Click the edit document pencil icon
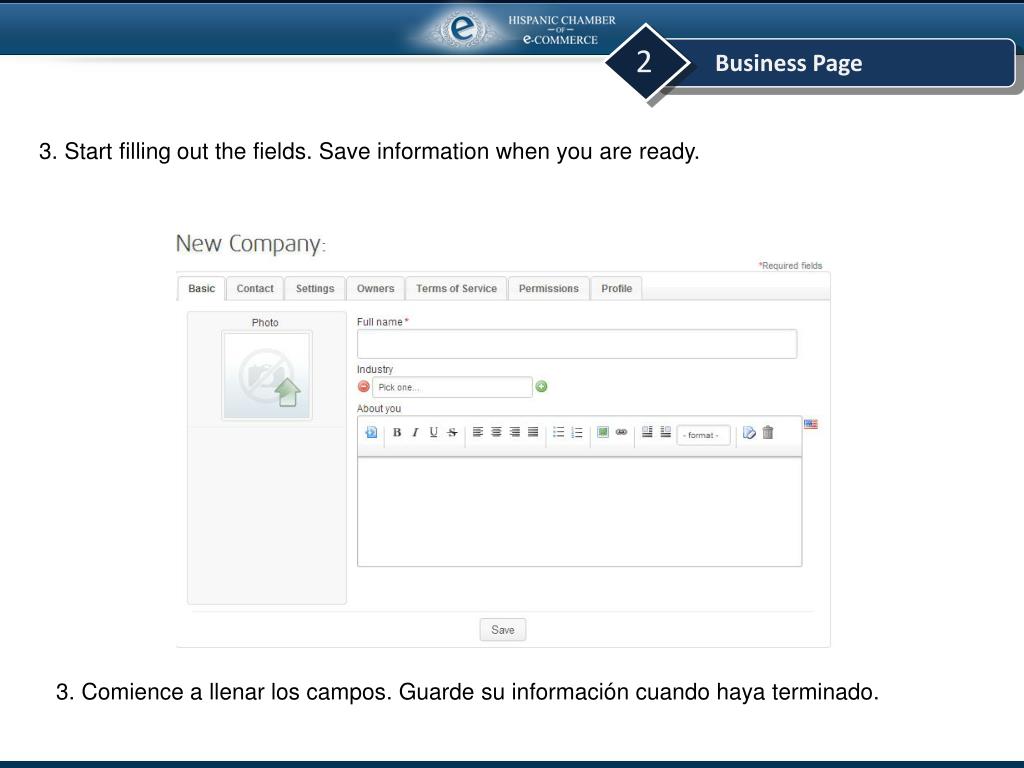1024x768 pixels. 749,432
